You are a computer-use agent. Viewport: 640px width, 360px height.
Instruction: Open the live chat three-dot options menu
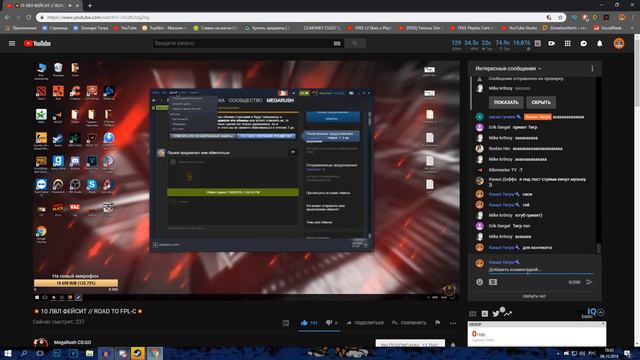click(x=592, y=69)
